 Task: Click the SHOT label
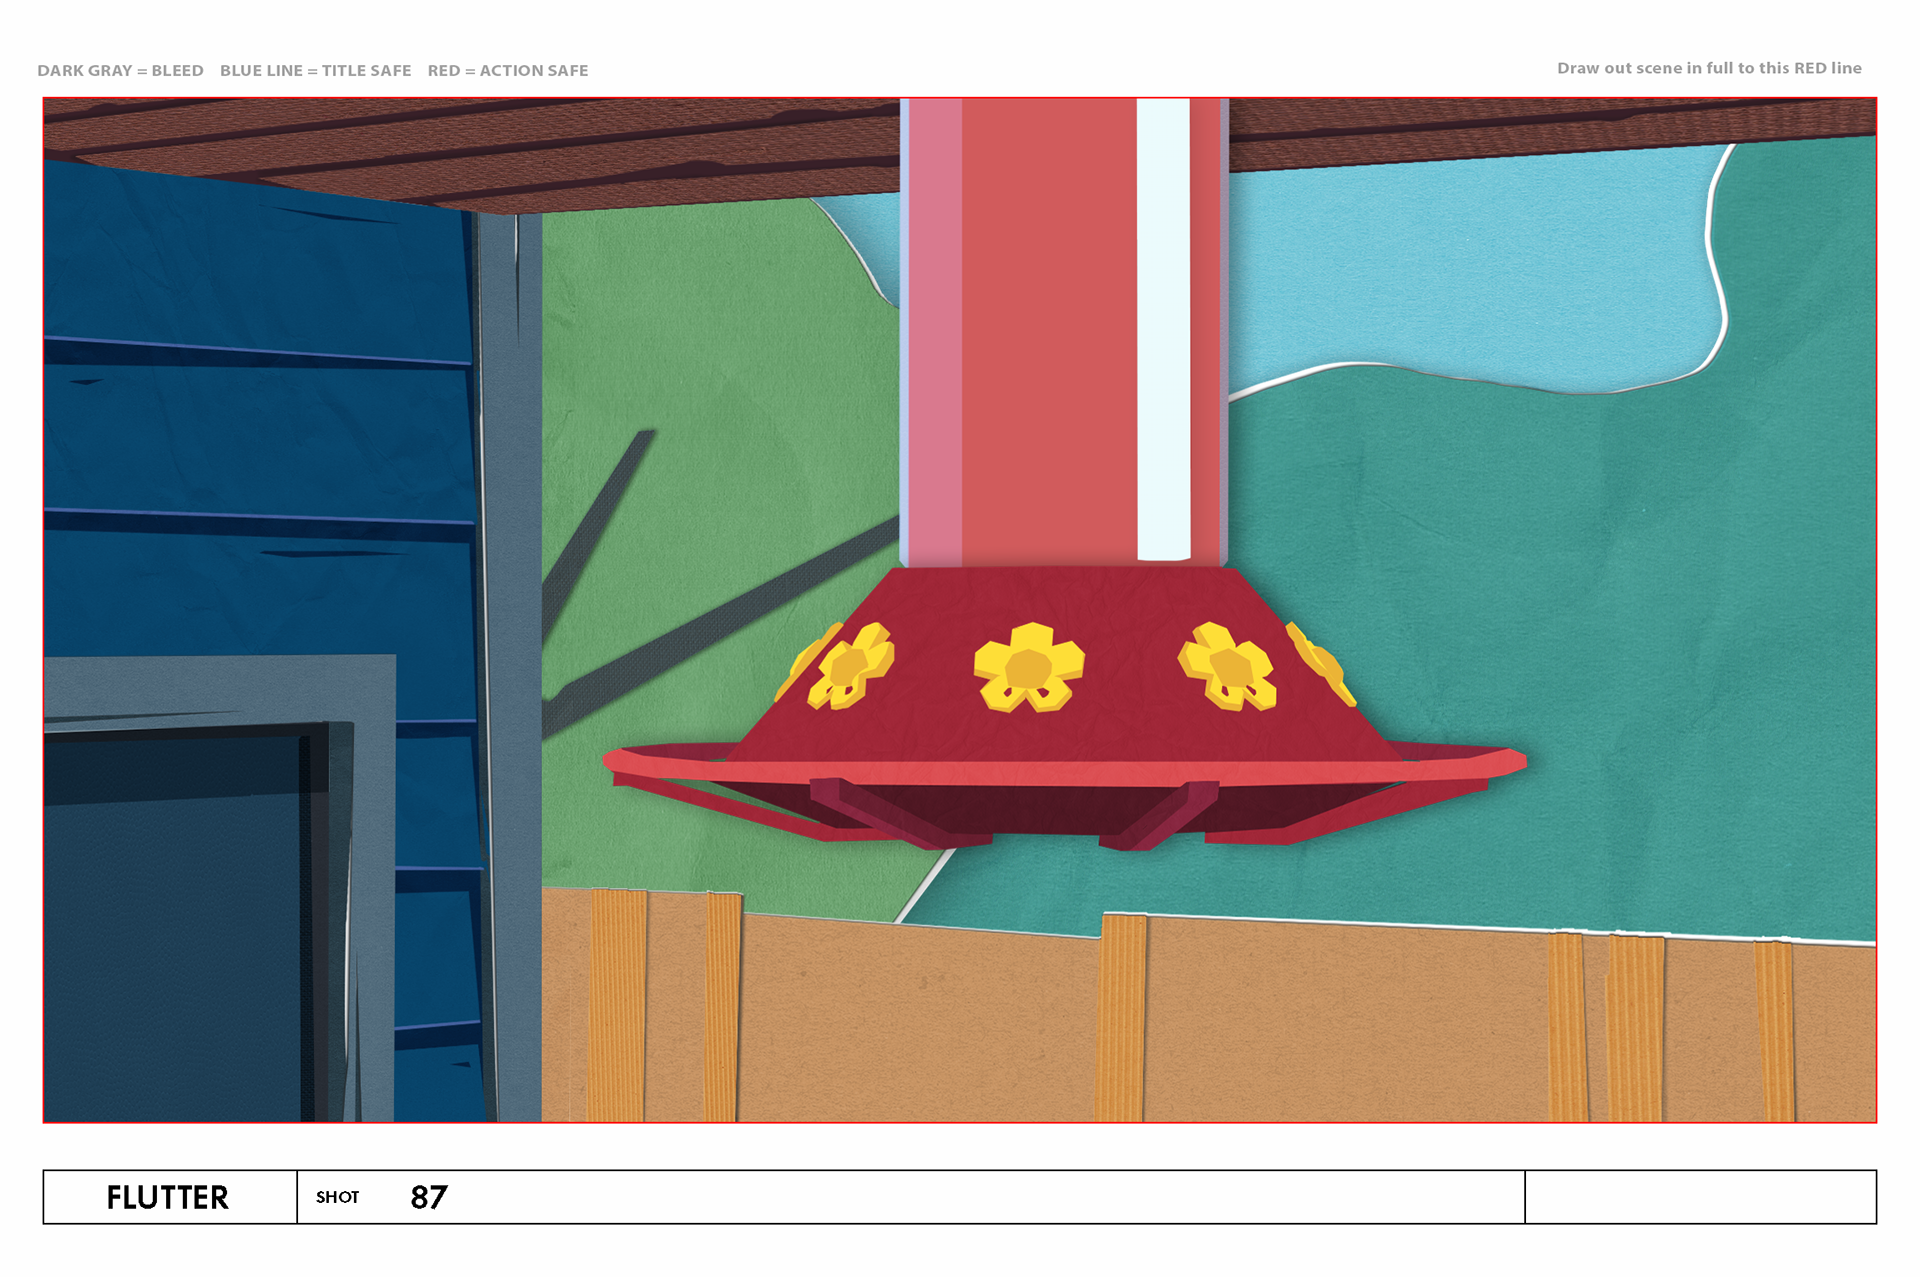(x=337, y=1197)
